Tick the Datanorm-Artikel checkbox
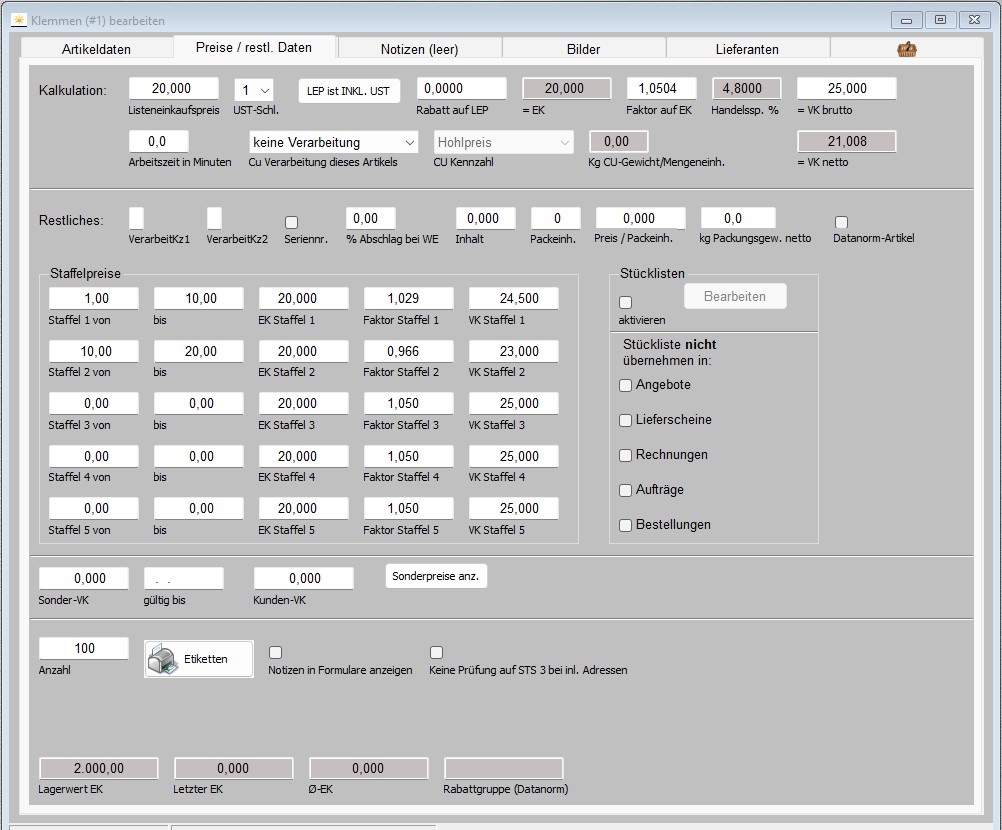 click(x=841, y=222)
